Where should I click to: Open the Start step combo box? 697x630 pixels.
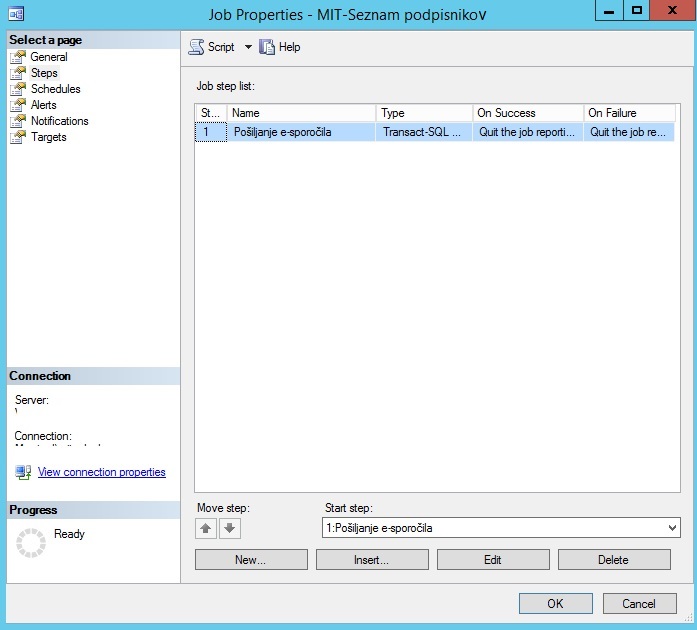pos(501,528)
